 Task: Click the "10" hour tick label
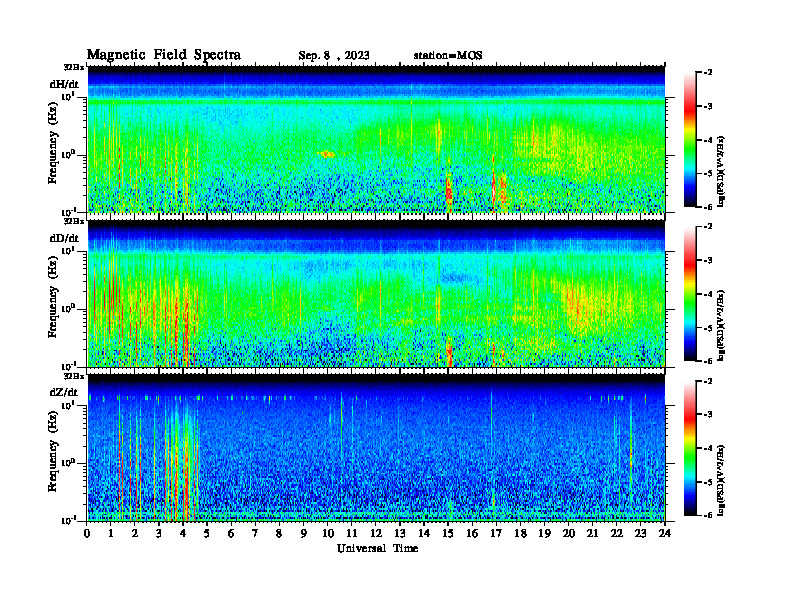coord(327,533)
